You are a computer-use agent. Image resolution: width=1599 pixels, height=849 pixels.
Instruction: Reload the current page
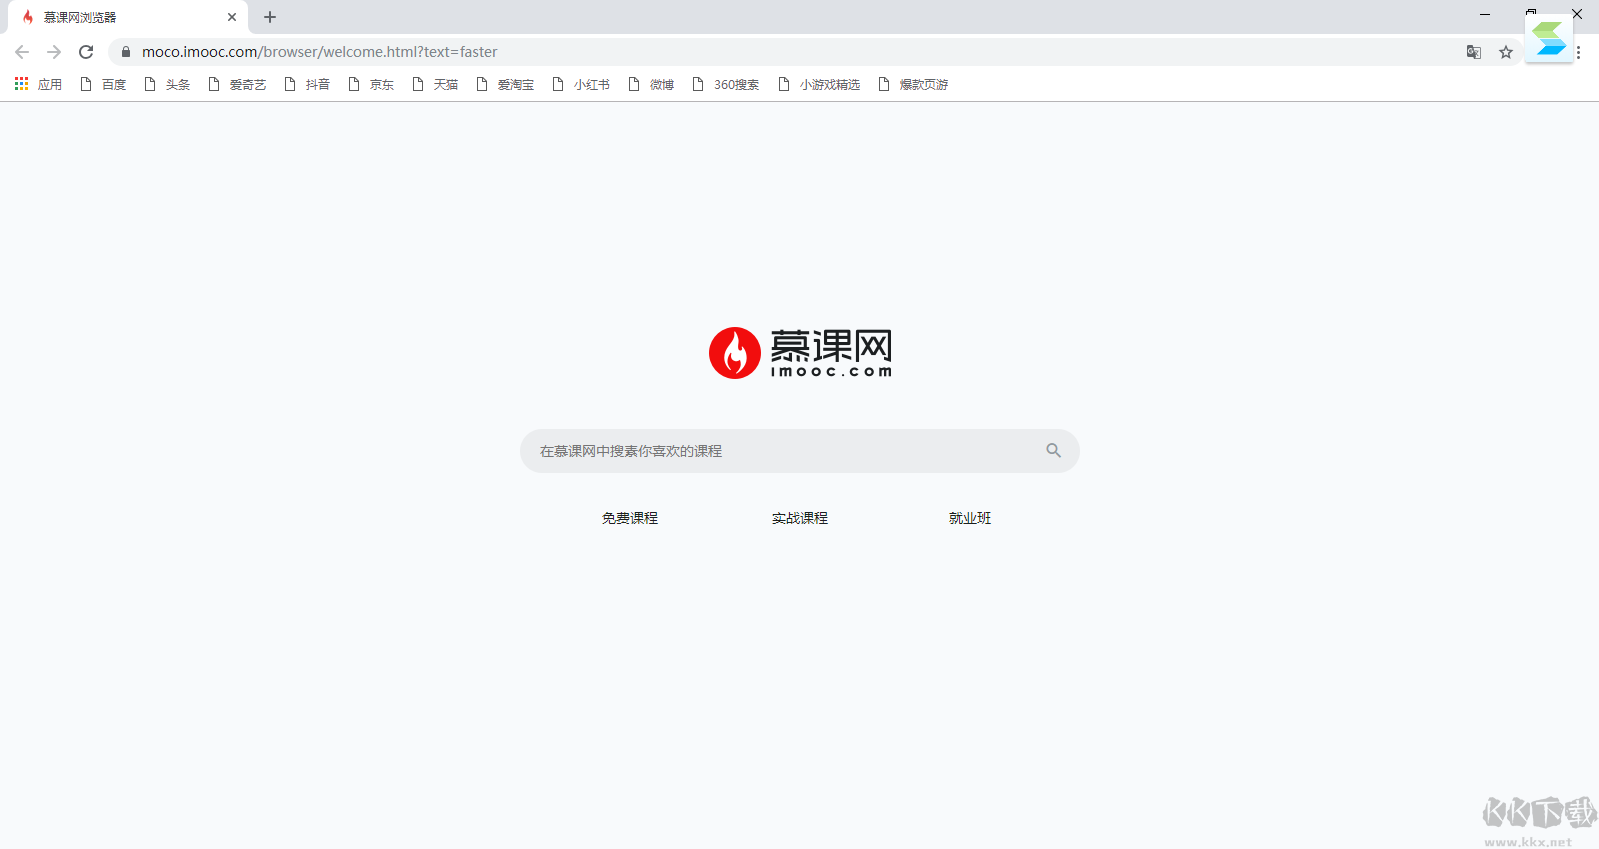(x=86, y=52)
